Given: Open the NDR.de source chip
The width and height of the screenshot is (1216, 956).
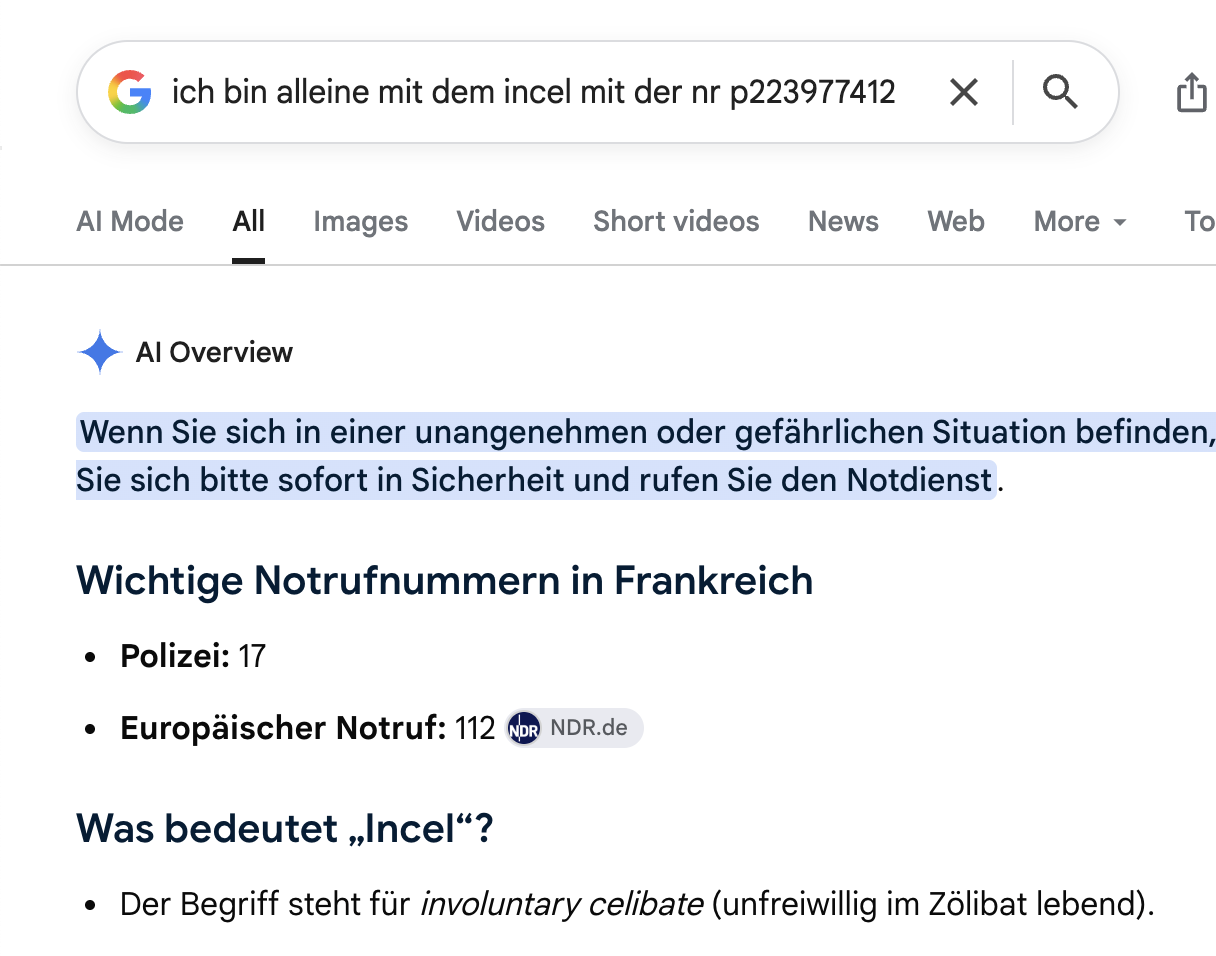Looking at the screenshot, I should tap(575, 728).
